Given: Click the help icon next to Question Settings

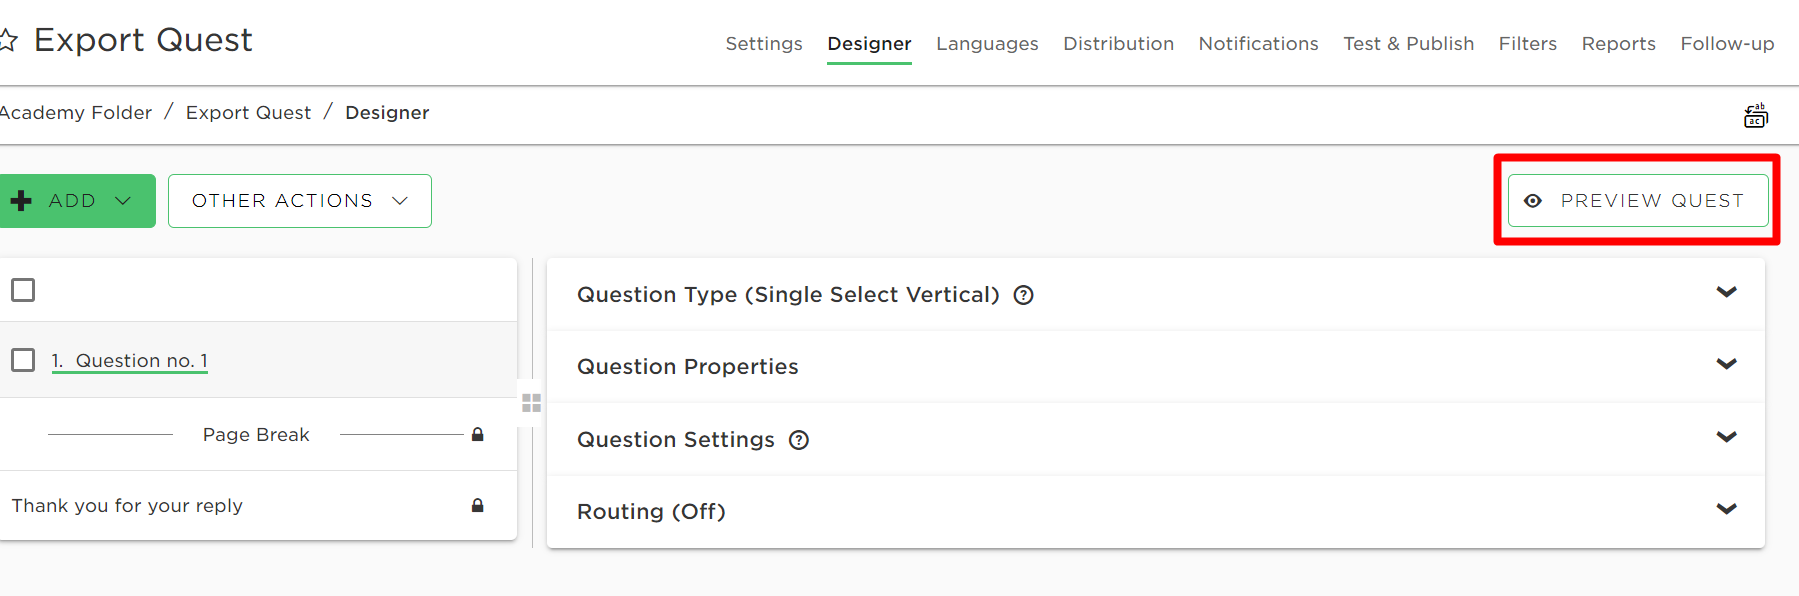Looking at the screenshot, I should (x=798, y=440).
